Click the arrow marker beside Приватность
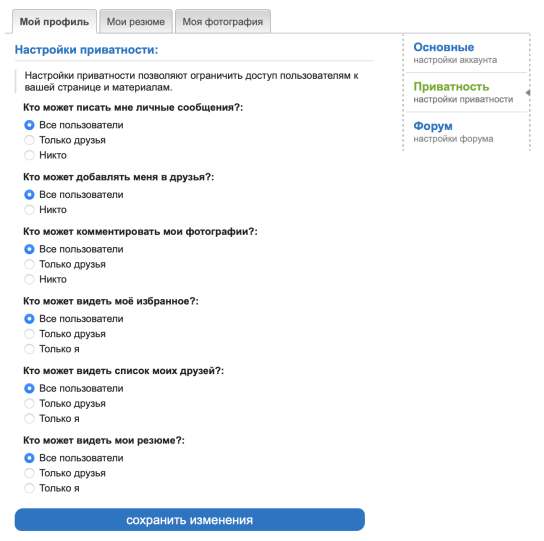 [528, 93]
